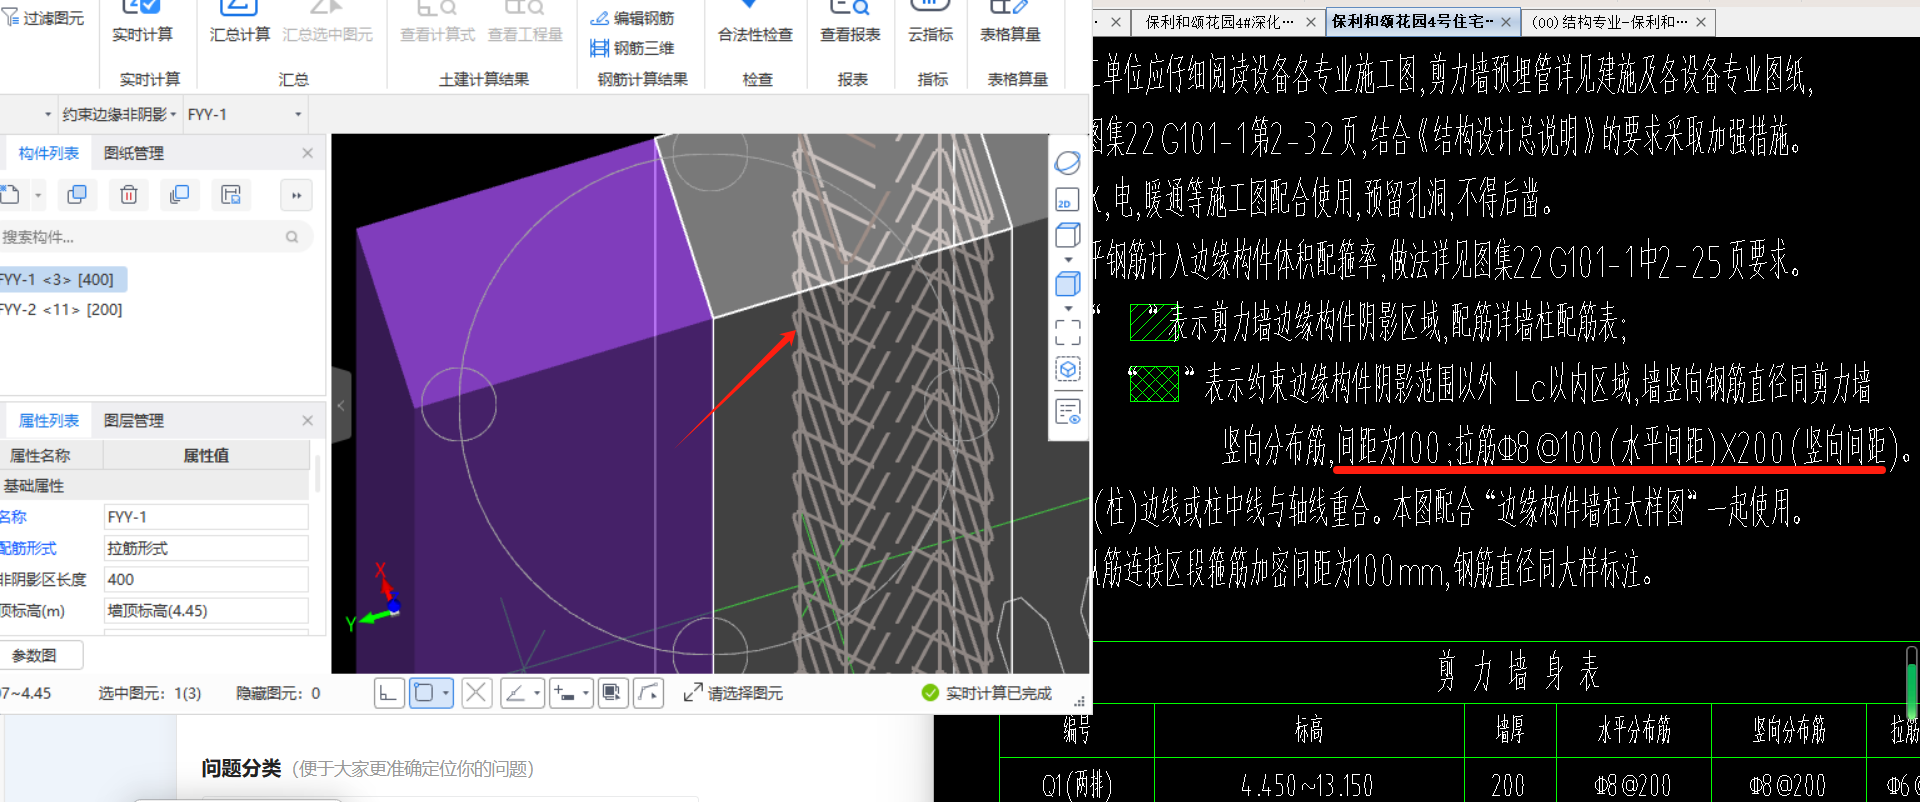The width and height of the screenshot is (1920, 802).
Task: Click the 查看计算式 view formula button
Action: pyautogui.click(x=437, y=22)
